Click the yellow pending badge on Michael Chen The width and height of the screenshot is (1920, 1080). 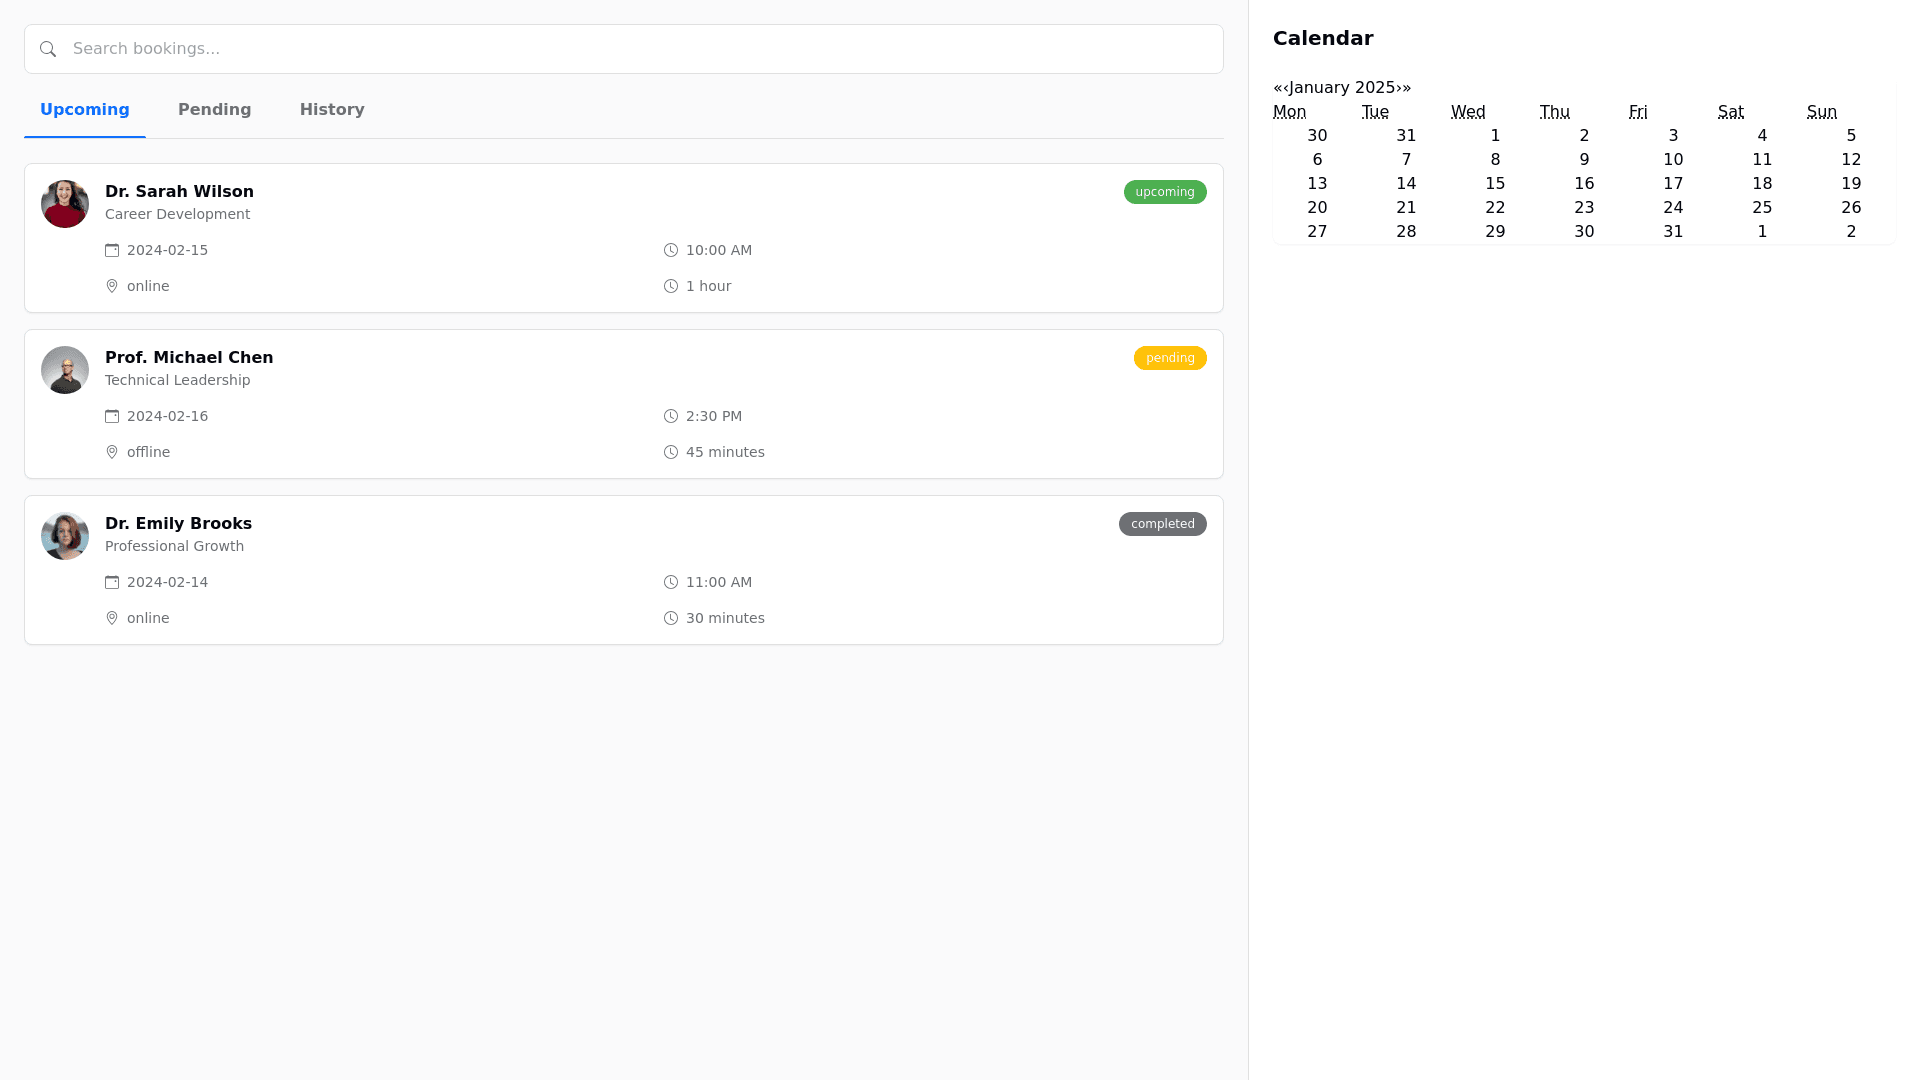1169,358
